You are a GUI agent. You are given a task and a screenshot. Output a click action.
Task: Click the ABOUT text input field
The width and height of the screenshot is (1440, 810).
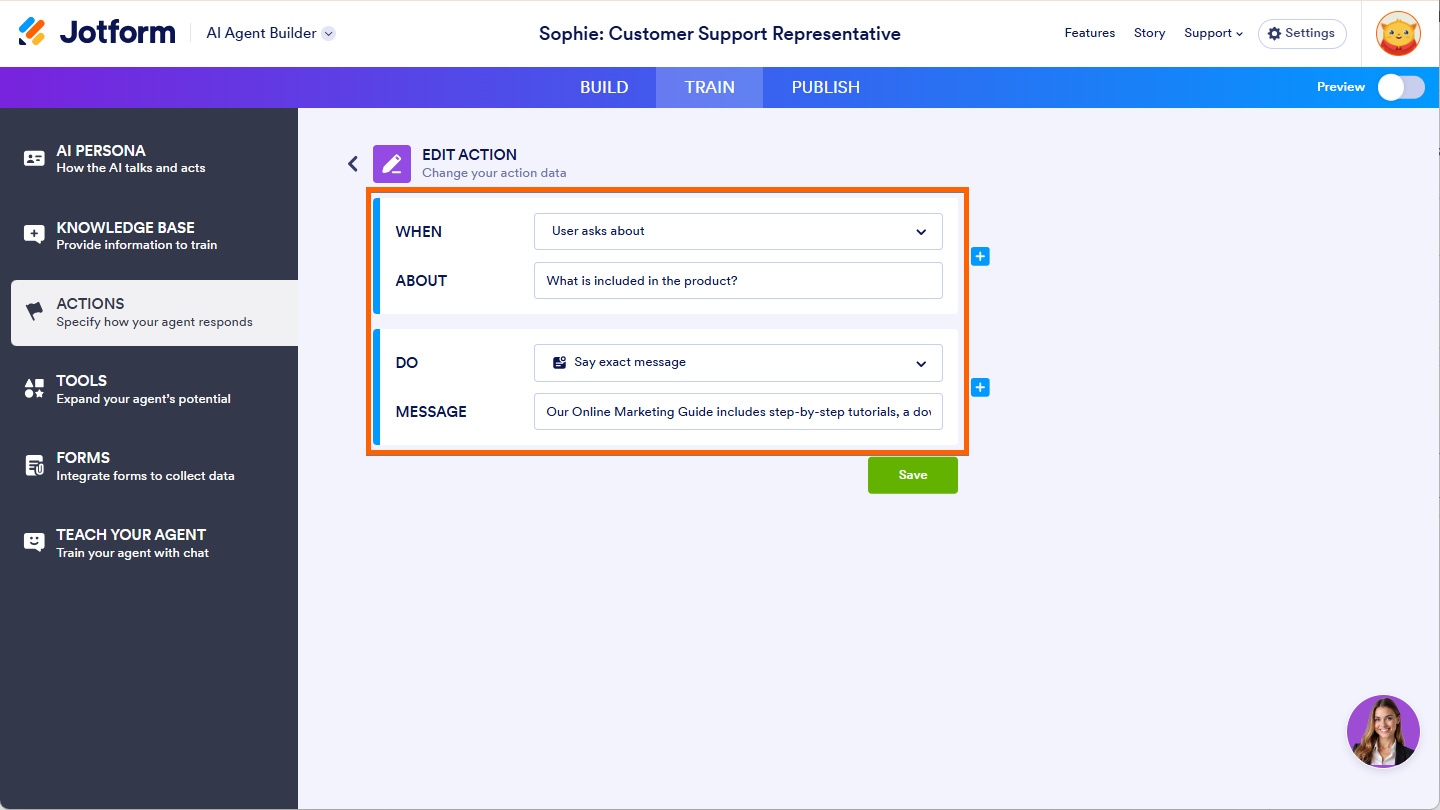[x=738, y=281]
